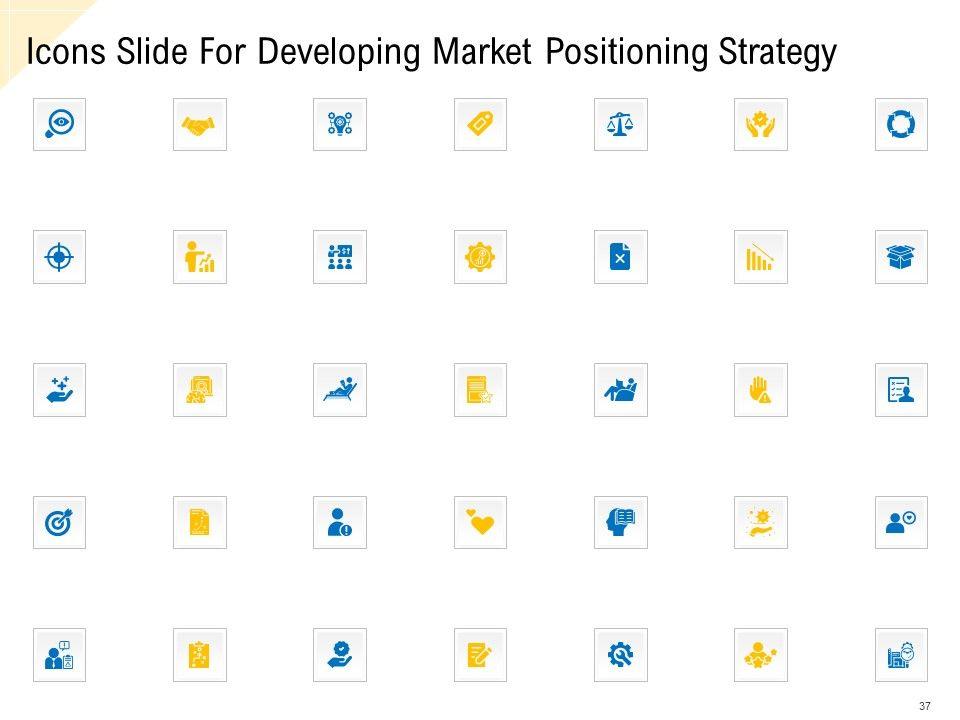The image size is (960, 720).
Task: Select the yellow hand warning icon
Action: click(x=761, y=389)
